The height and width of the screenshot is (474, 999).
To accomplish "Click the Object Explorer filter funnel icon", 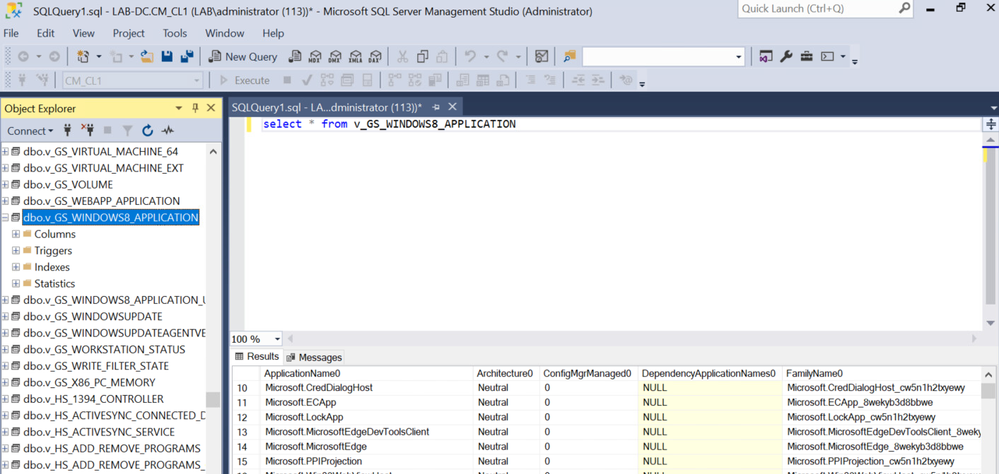I will pos(127,131).
